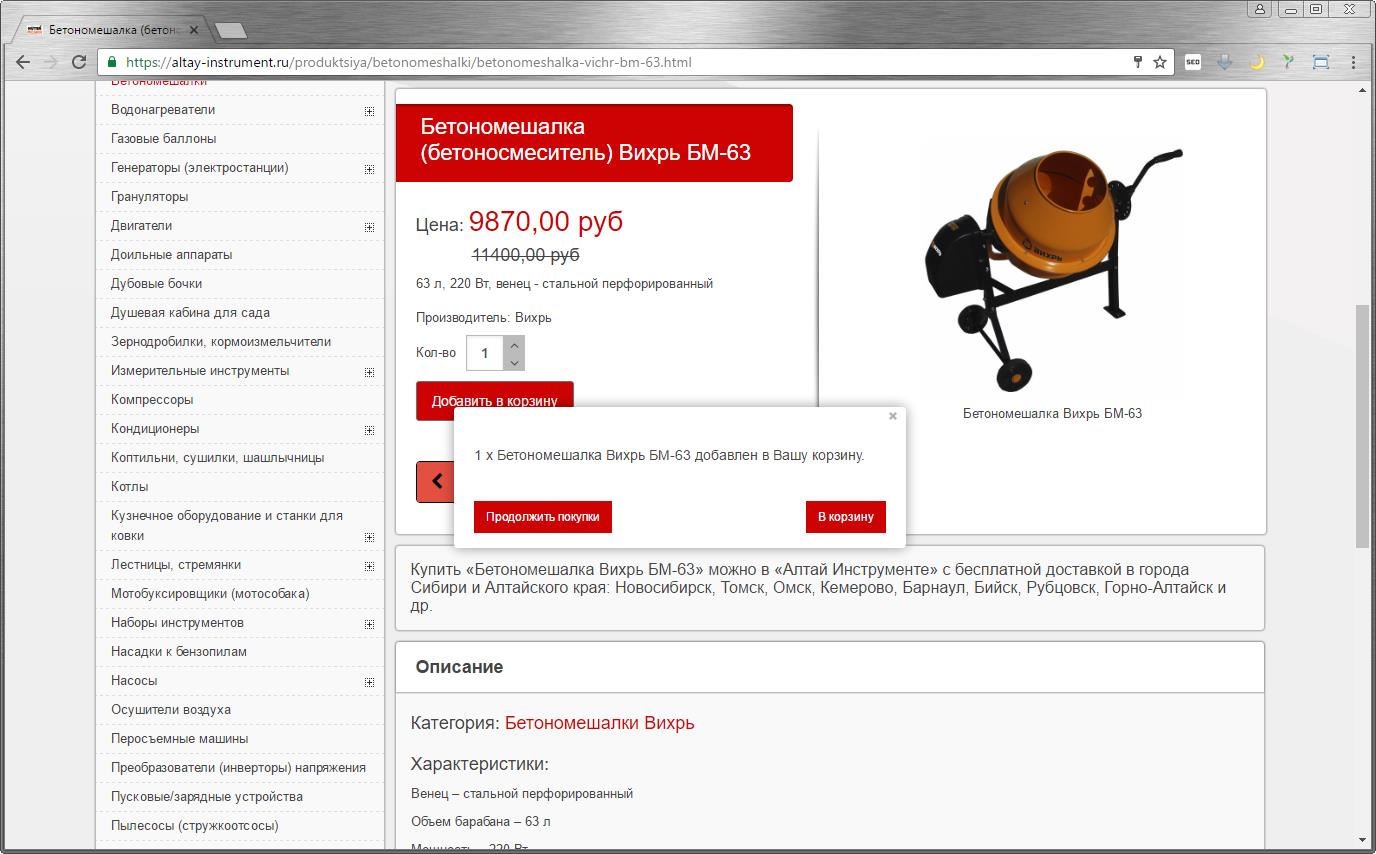Click scrollbar up arrow
This screenshot has width=1376, height=854.
click(x=1362, y=90)
